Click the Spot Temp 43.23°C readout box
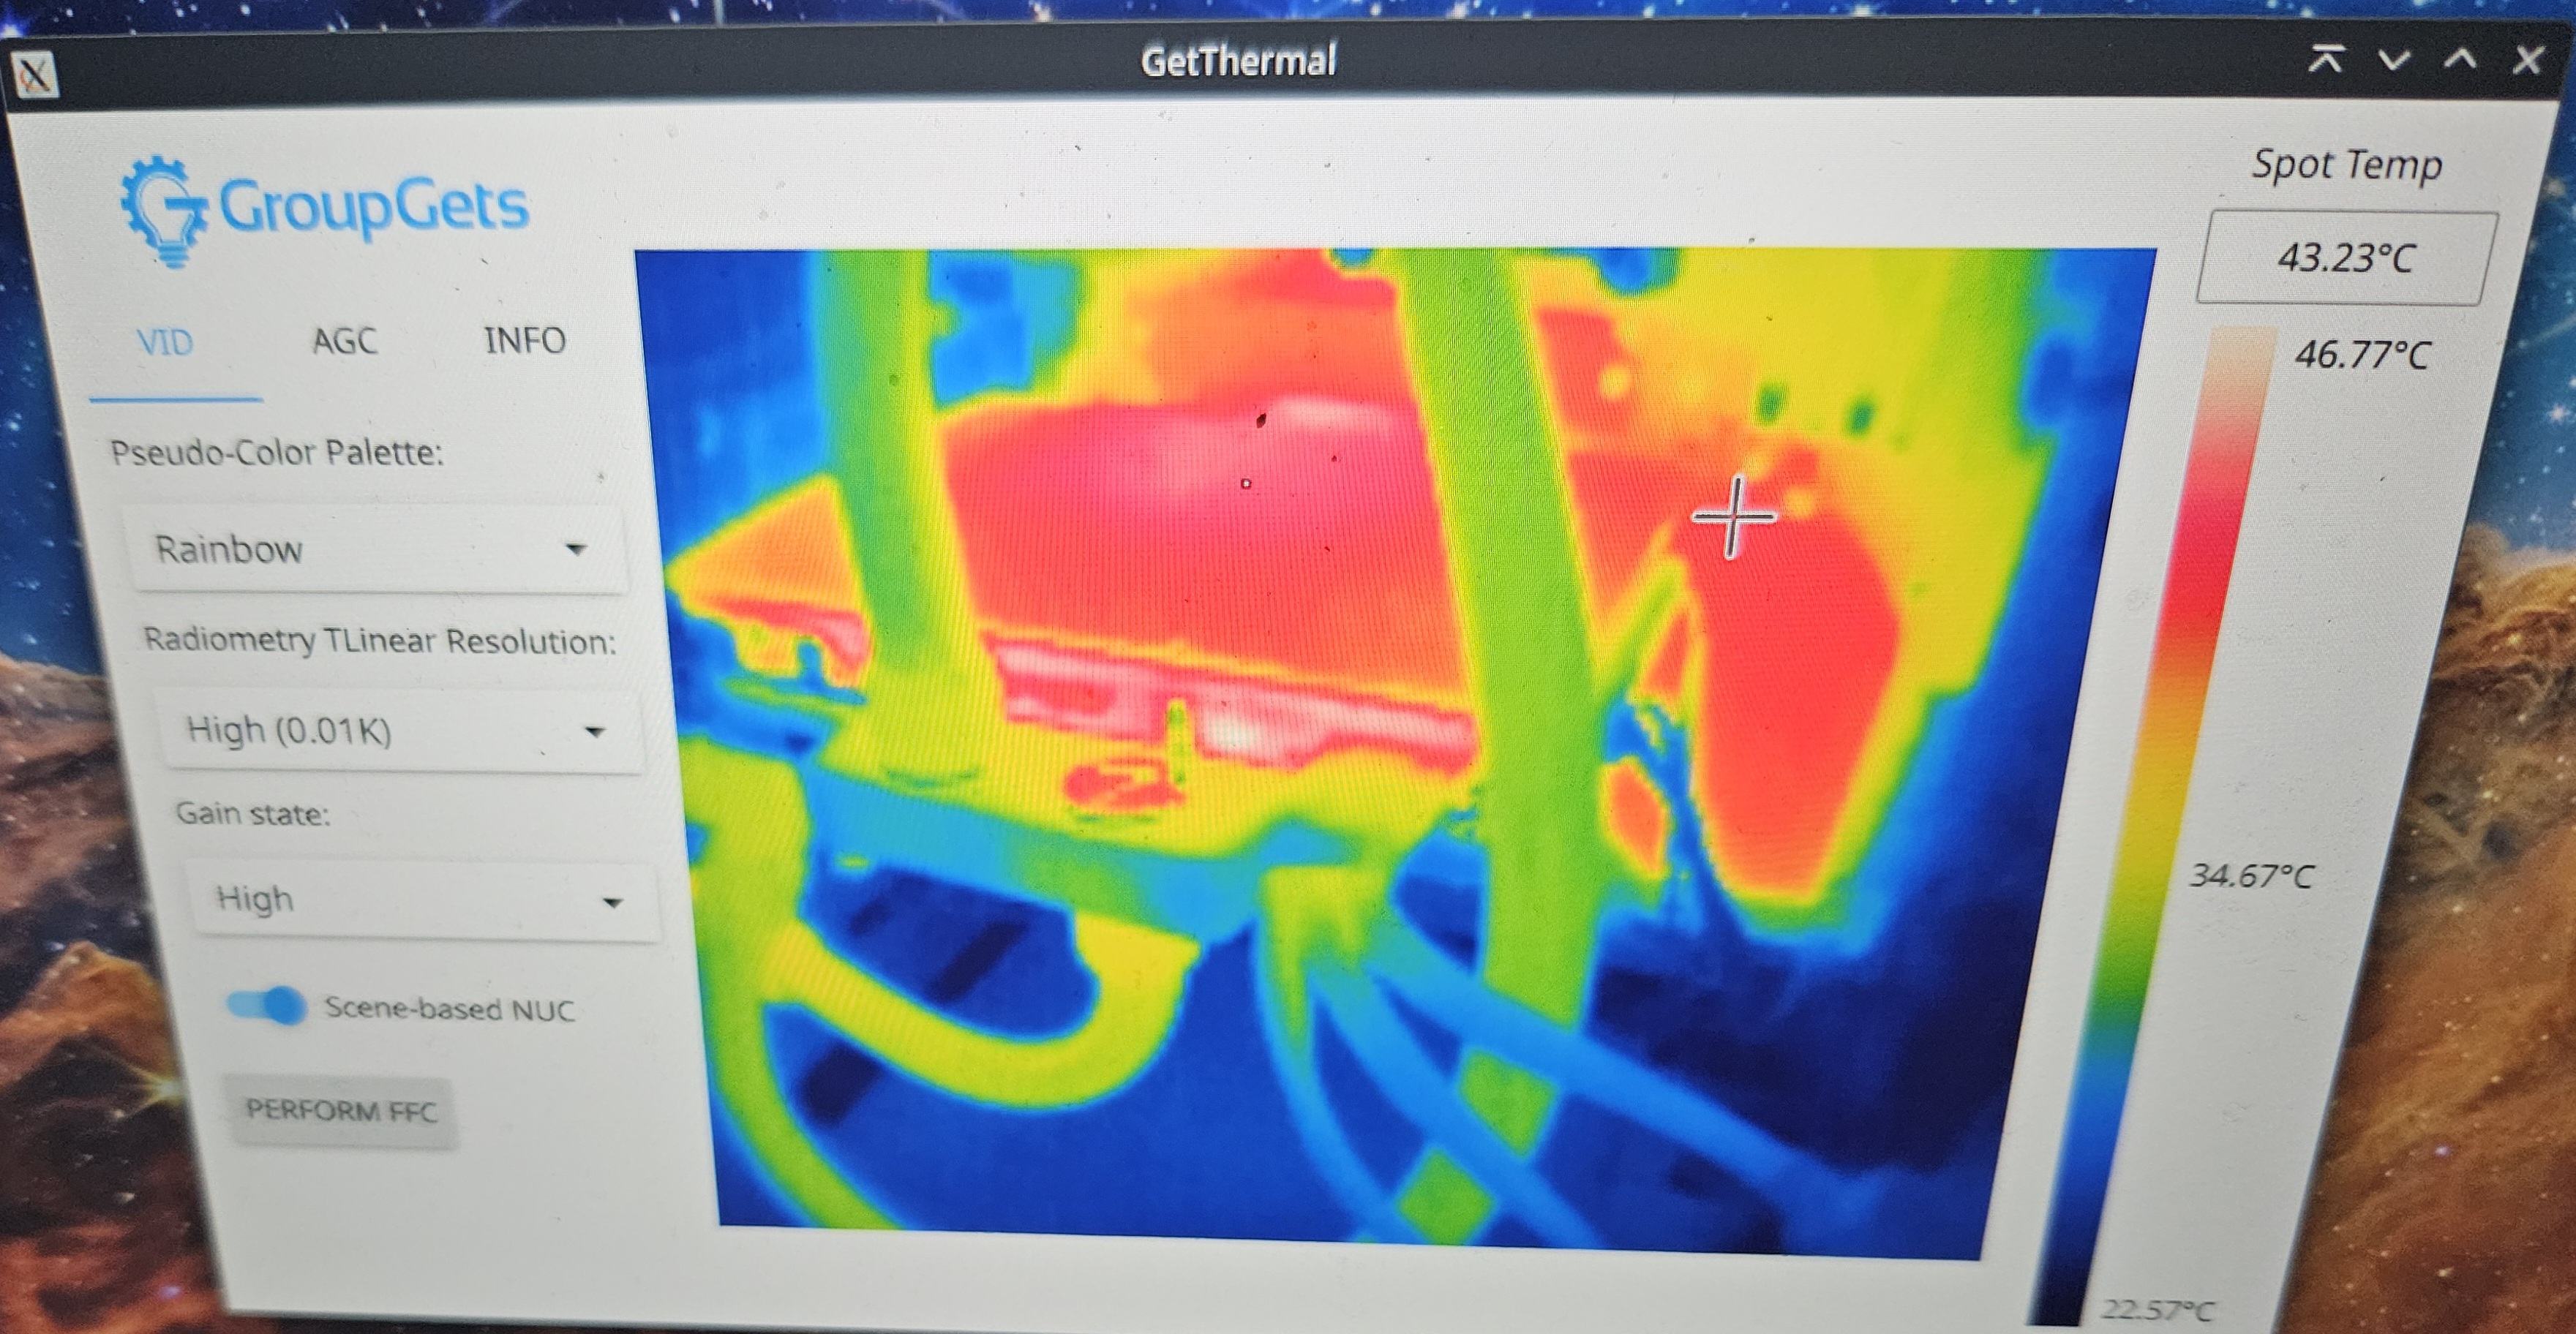The height and width of the screenshot is (1334, 2576). [2346, 258]
